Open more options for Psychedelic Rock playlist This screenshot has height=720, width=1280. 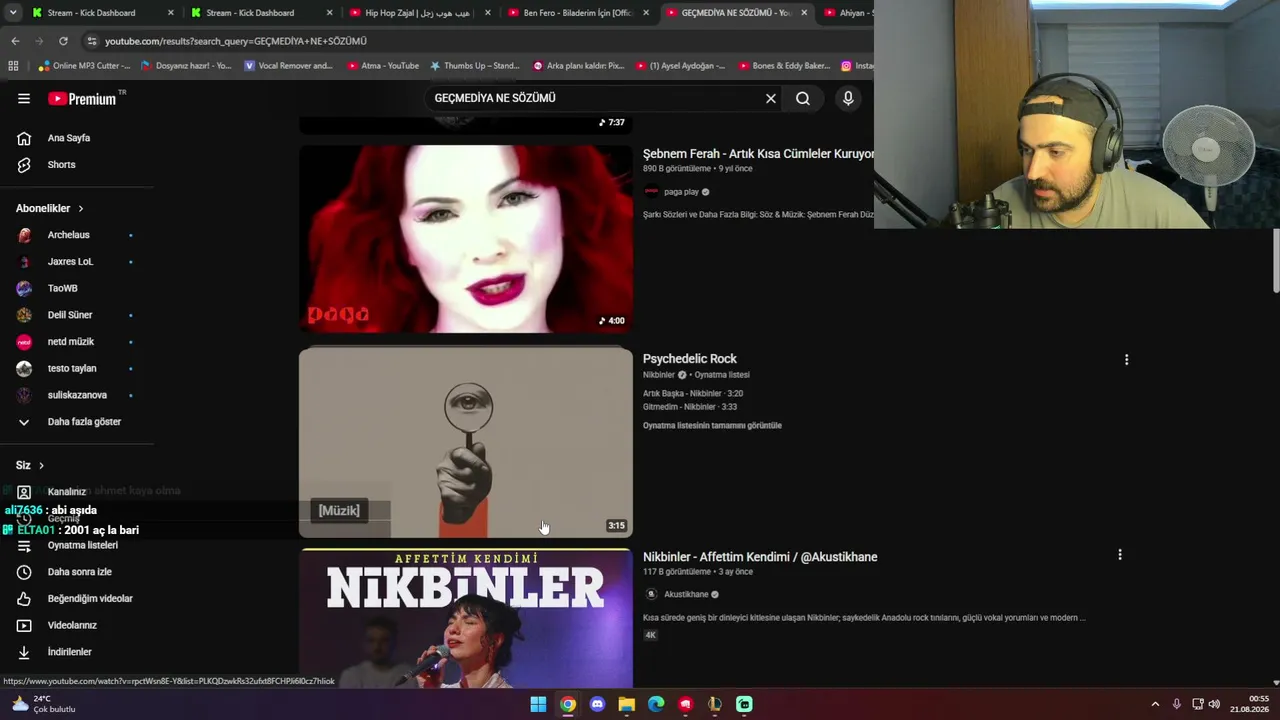1126,360
